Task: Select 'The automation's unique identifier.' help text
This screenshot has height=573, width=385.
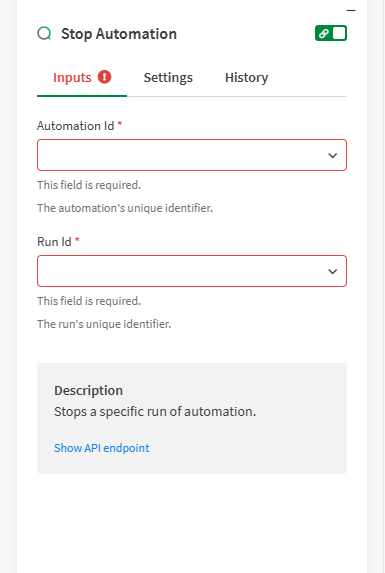Action: click(x=125, y=208)
